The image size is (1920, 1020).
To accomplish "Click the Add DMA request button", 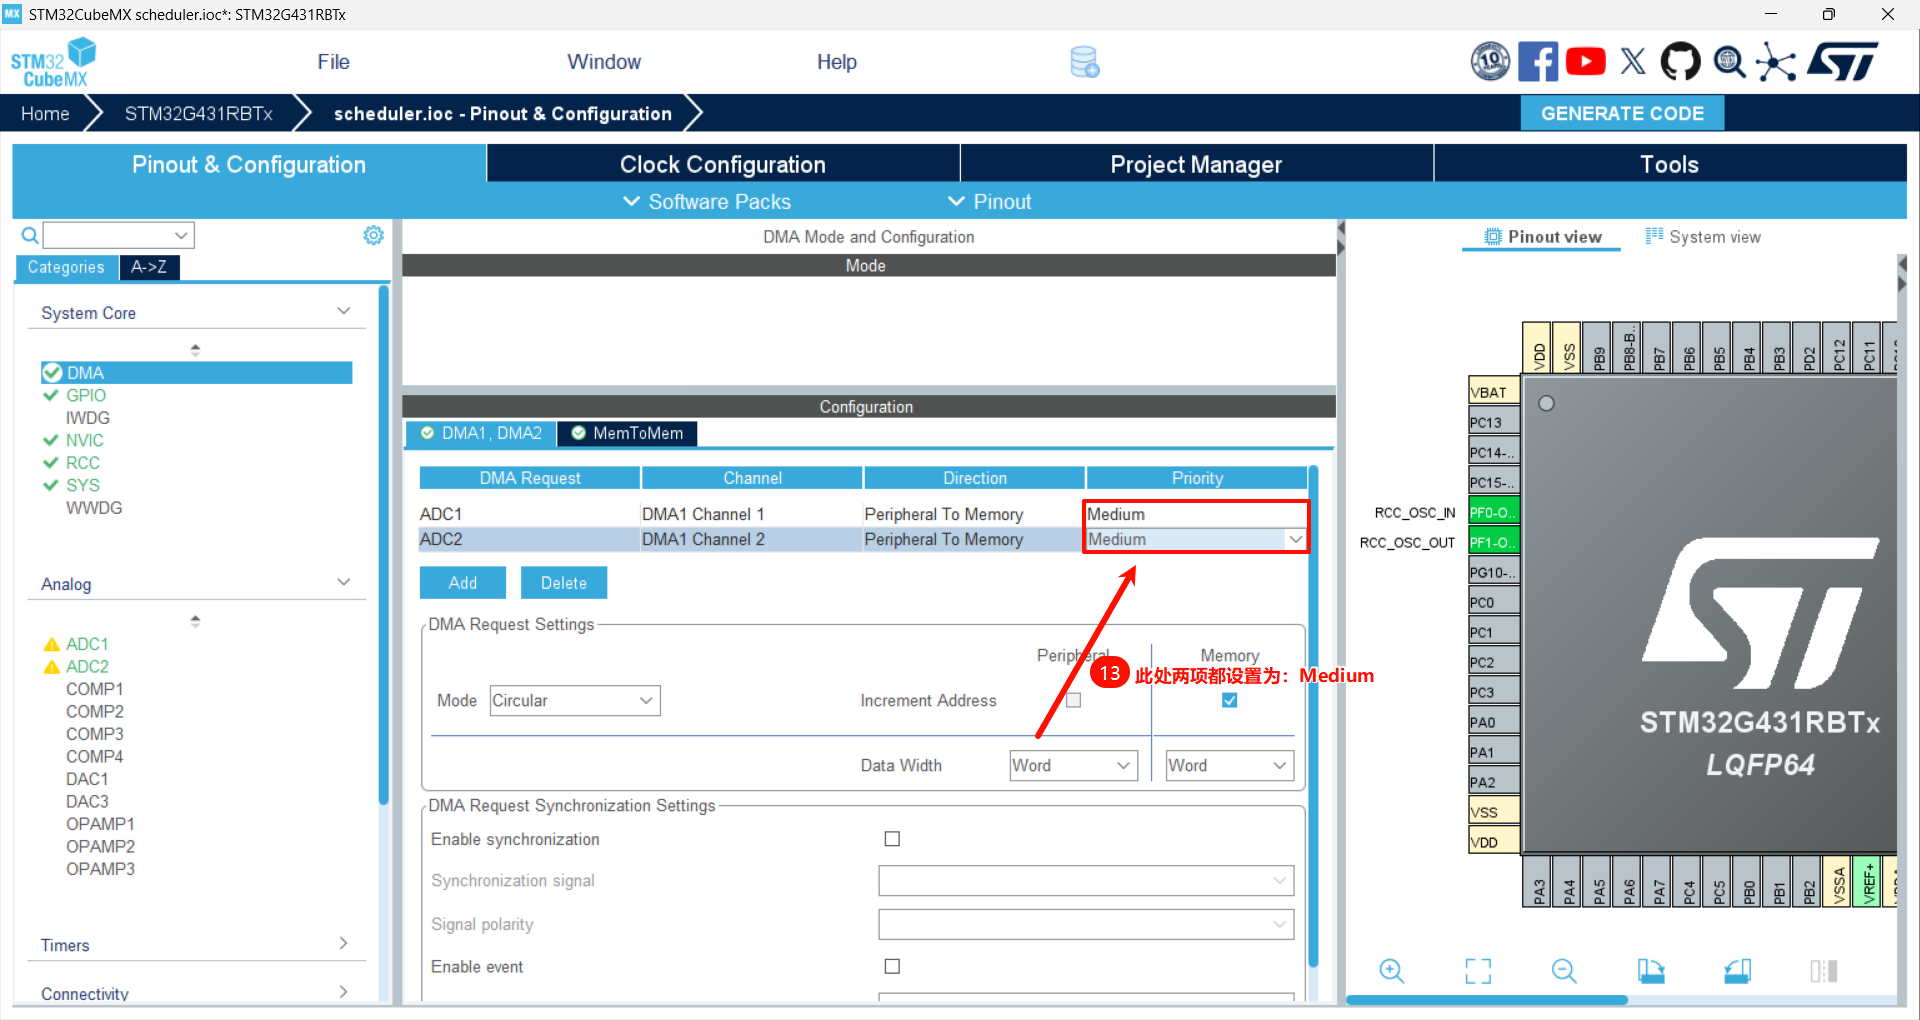I will point(463,583).
